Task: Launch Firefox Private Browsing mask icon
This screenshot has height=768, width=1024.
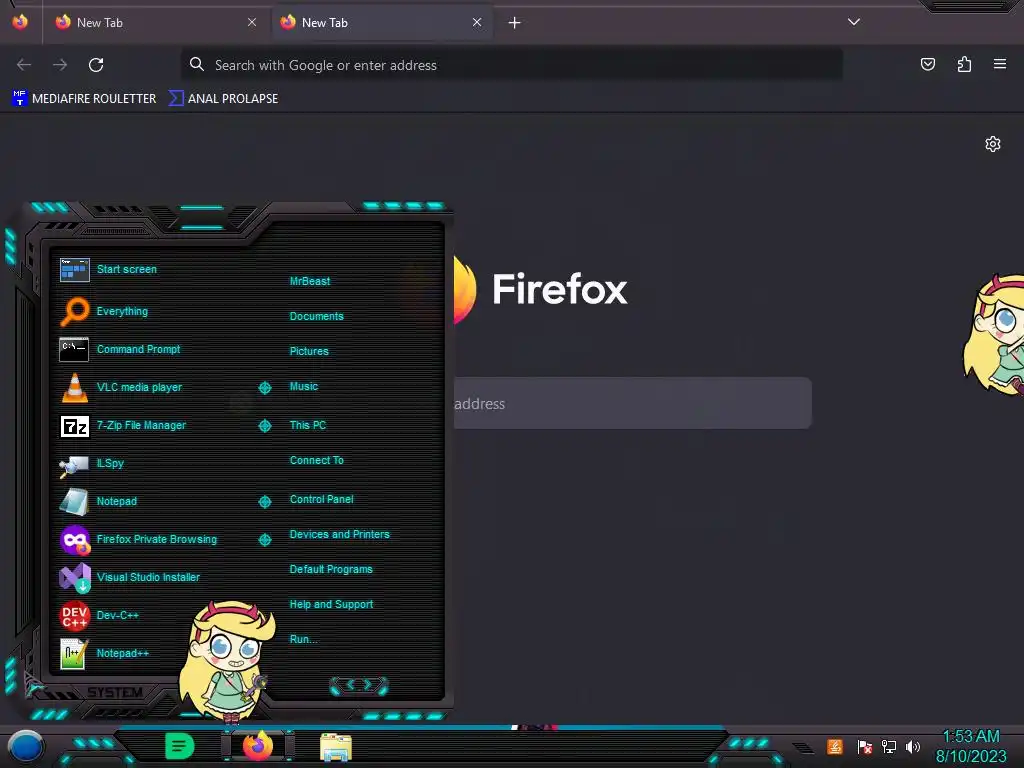Action: tap(74, 539)
